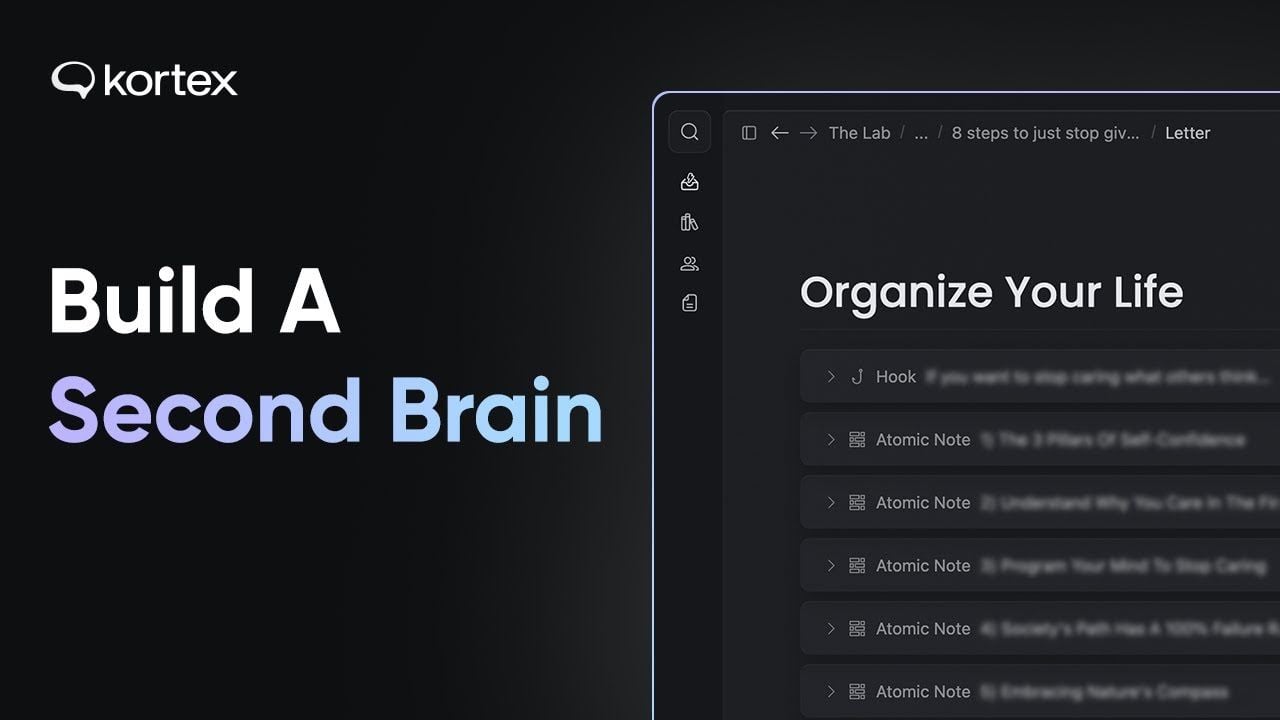
Task: Open the search icon in the sidebar
Action: click(x=689, y=132)
